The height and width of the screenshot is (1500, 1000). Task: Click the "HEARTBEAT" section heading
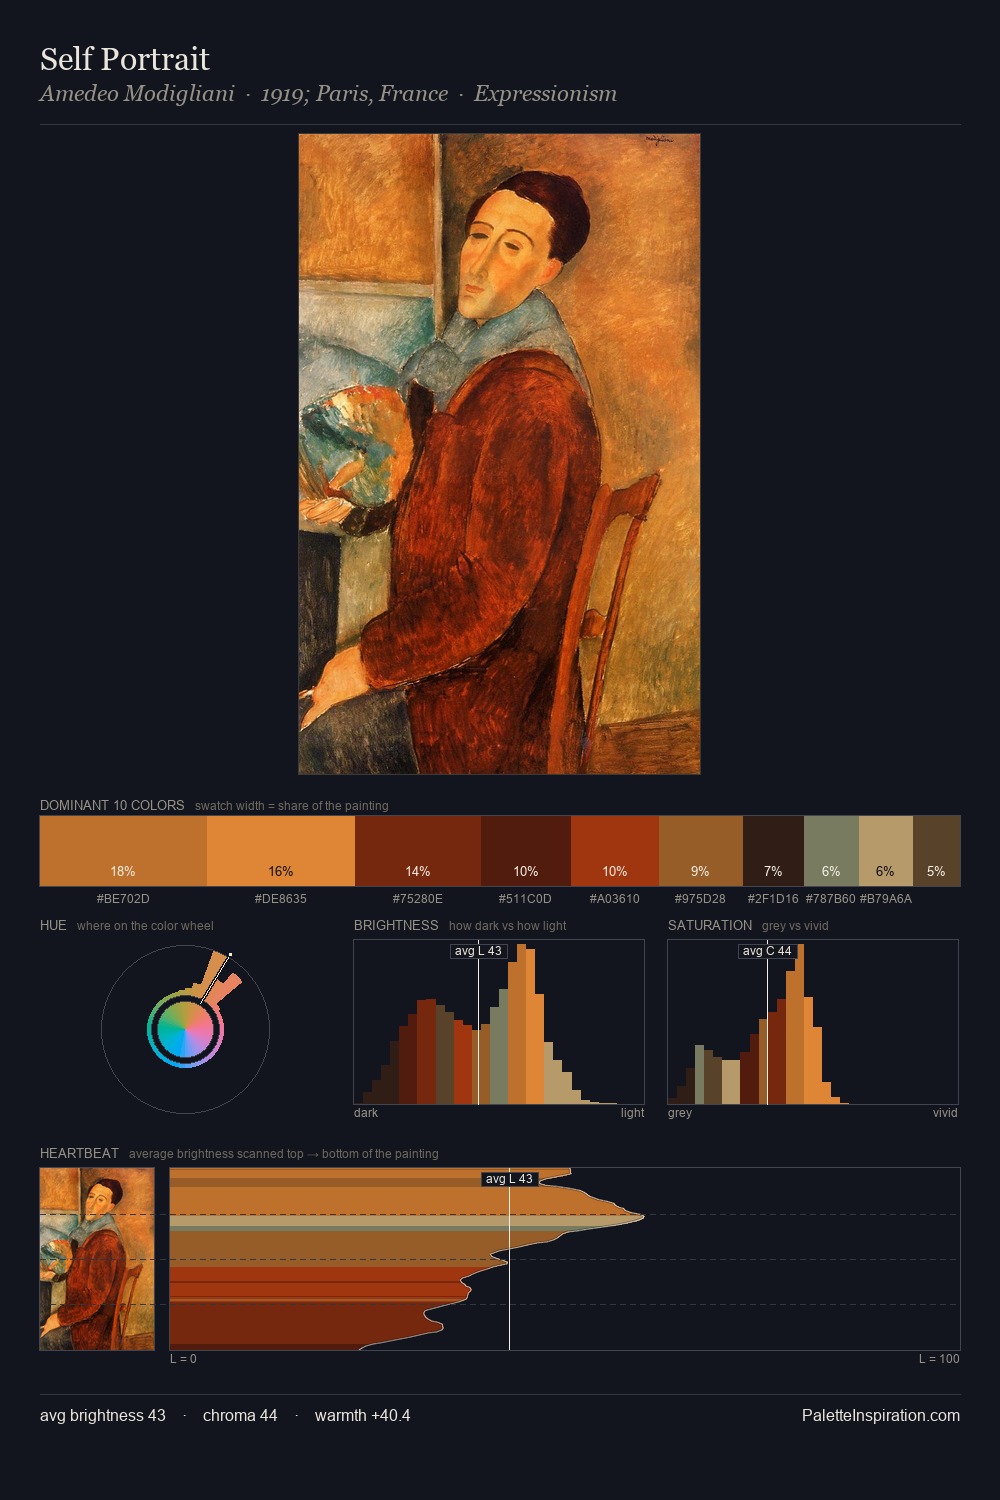click(79, 1153)
